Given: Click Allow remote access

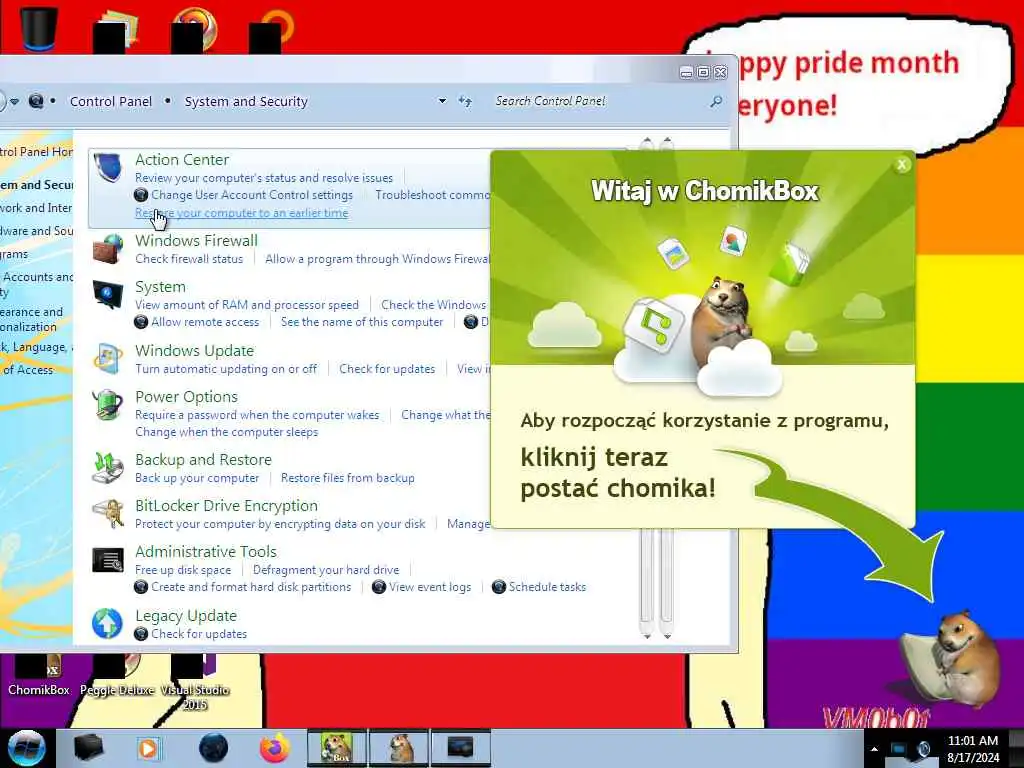Looking at the screenshot, I should (x=205, y=322).
